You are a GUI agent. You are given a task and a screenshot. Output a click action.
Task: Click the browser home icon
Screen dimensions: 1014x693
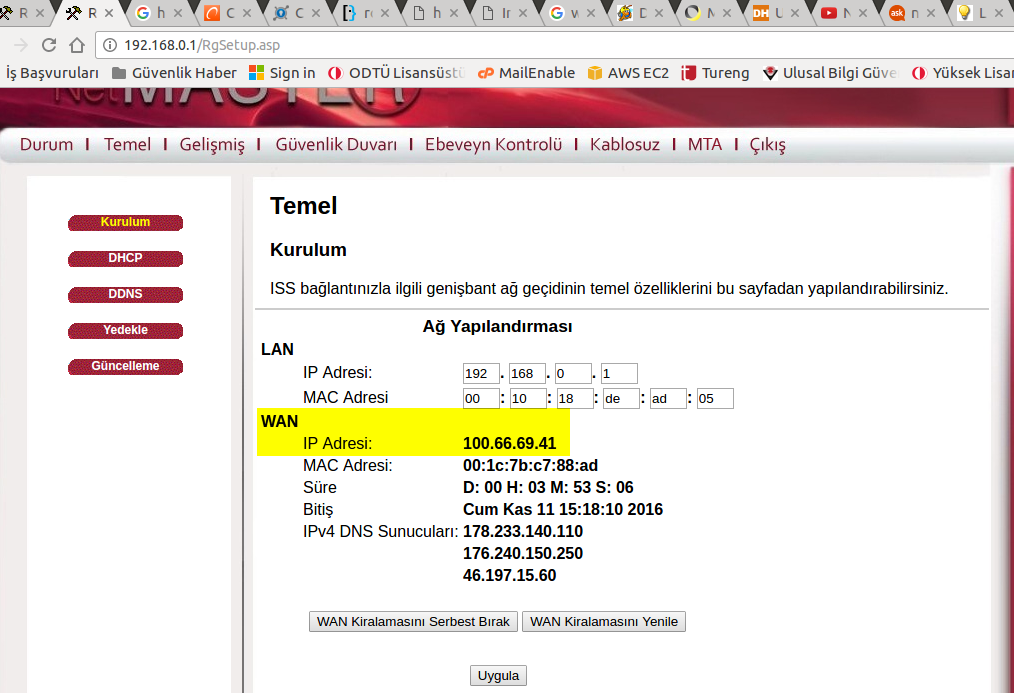coord(77,45)
